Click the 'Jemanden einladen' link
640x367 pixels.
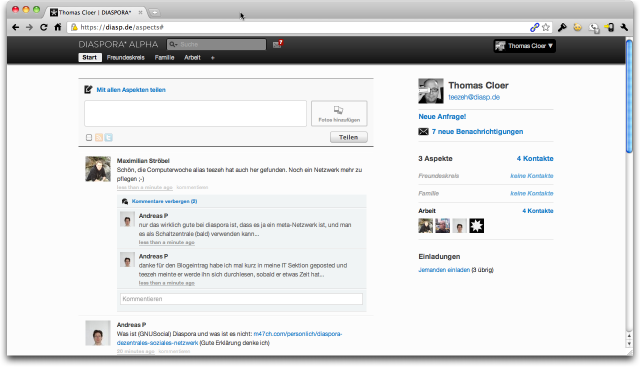(444, 270)
